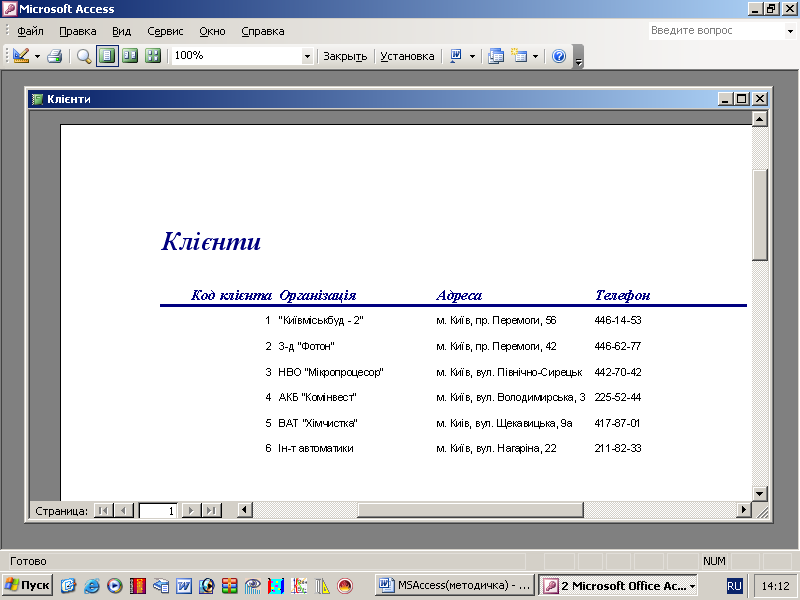This screenshot has height=600, width=800.
Task: Click the Access key icon in title bar
Action: point(10,9)
